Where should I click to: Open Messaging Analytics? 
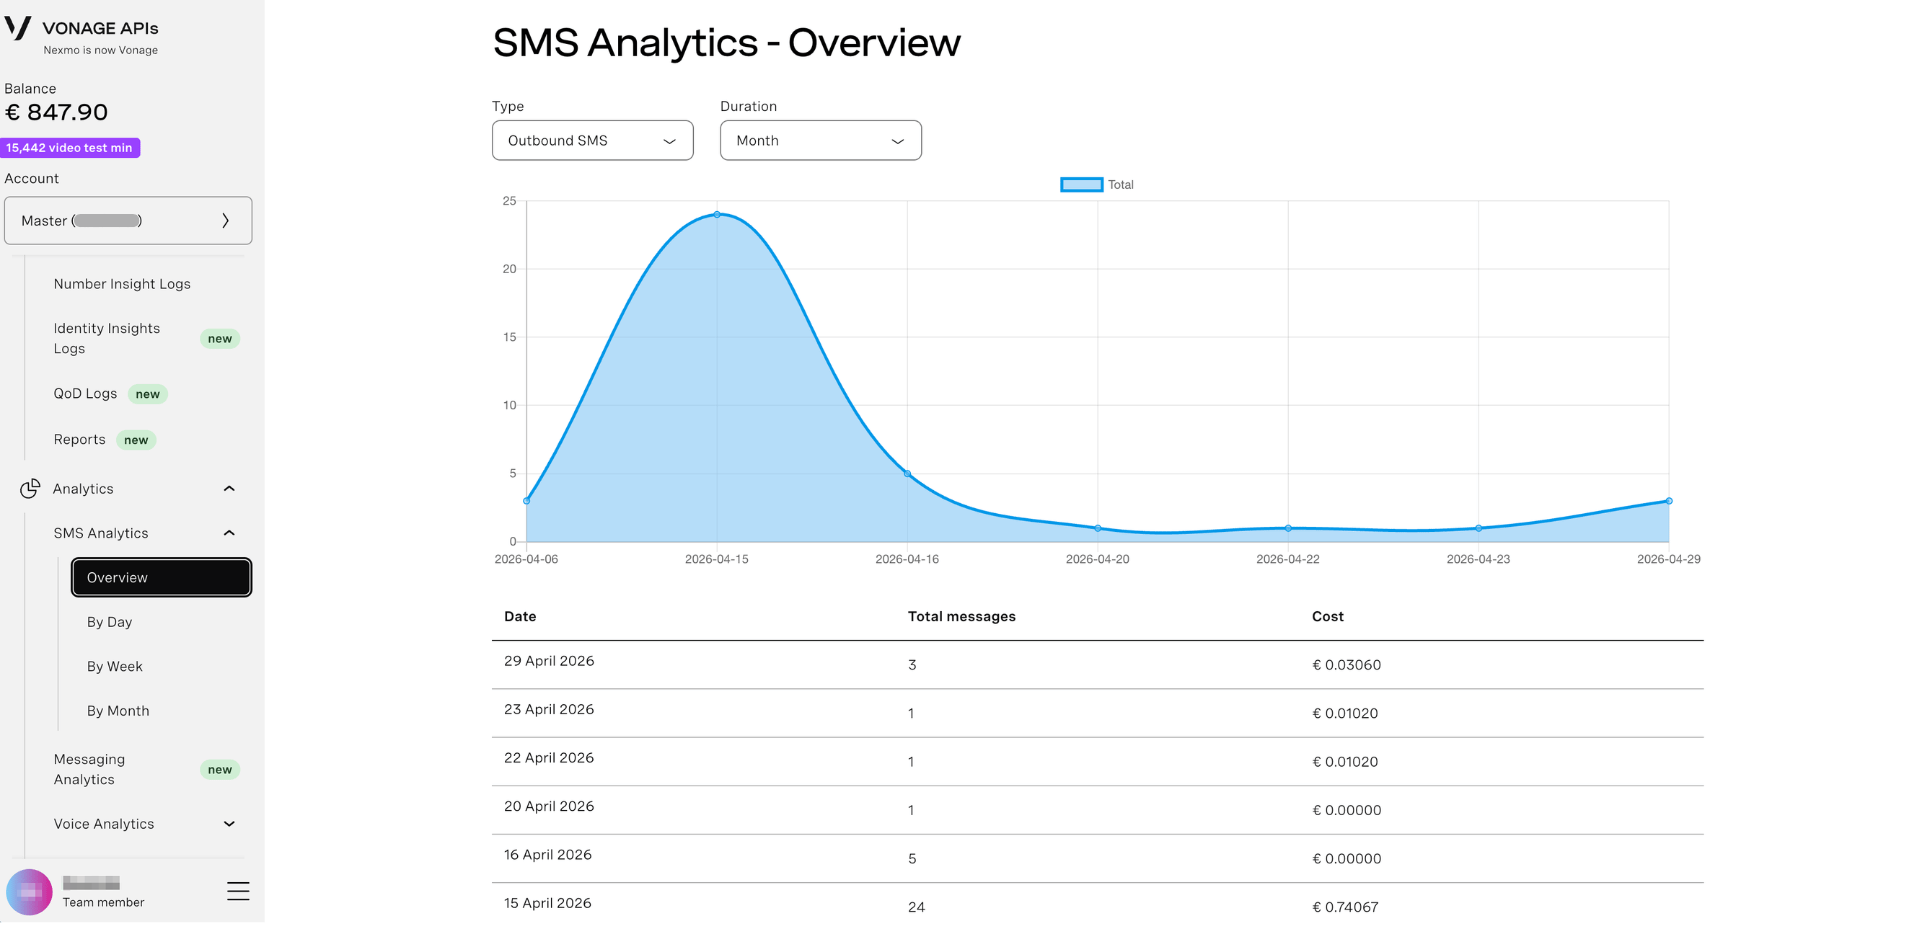[x=89, y=769]
